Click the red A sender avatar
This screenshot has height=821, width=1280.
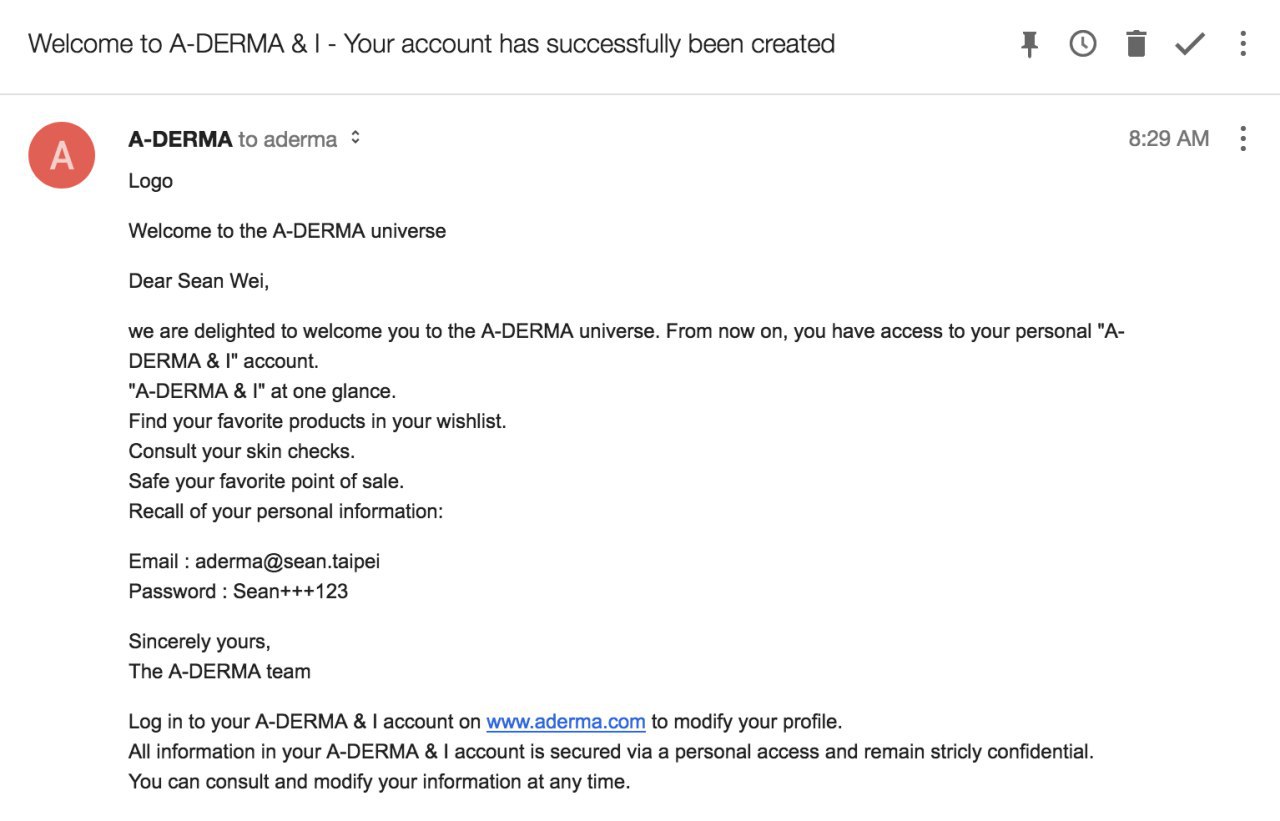pyautogui.click(x=62, y=155)
